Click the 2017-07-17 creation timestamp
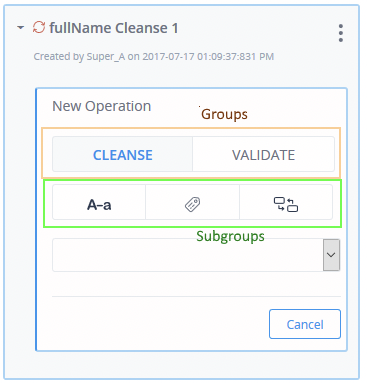This screenshot has width=367, height=383. coord(208,56)
